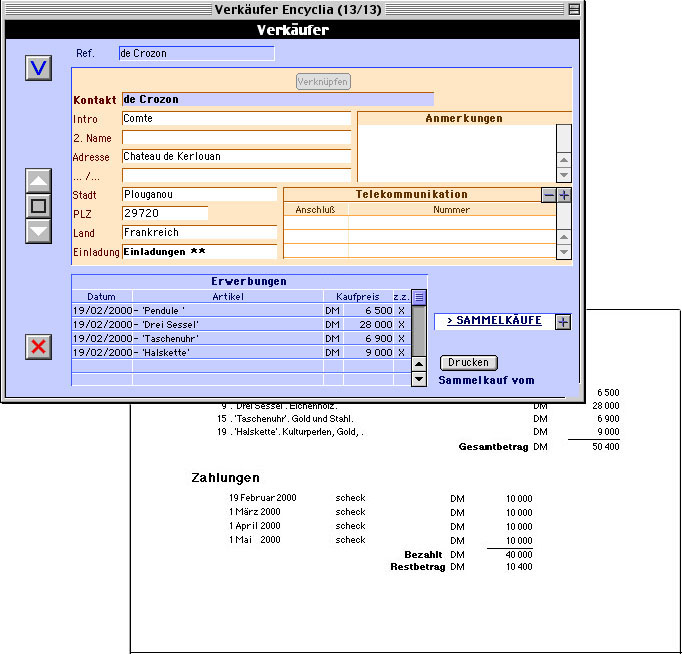Screen dimensions: 682x654
Task: Click the first empty Anschluß cell
Action: click(316, 223)
